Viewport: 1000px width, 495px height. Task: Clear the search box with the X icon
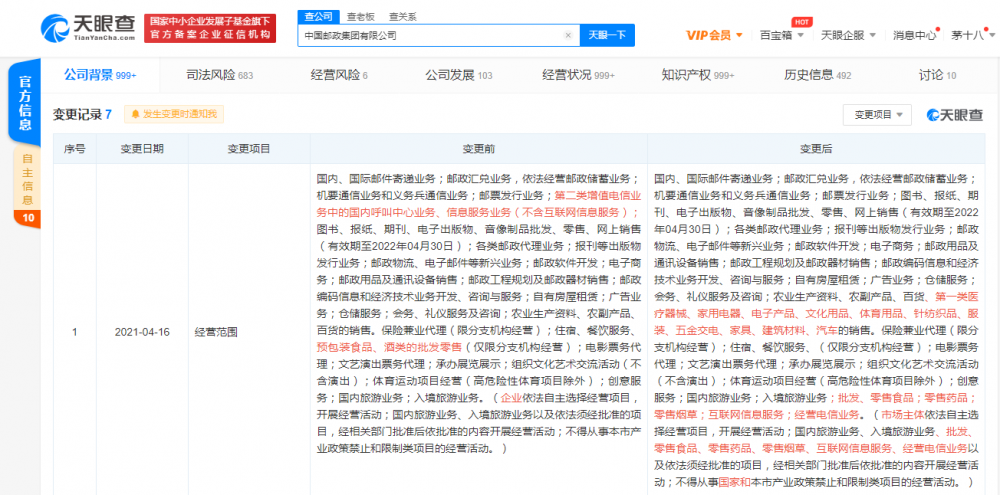(x=568, y=36)
